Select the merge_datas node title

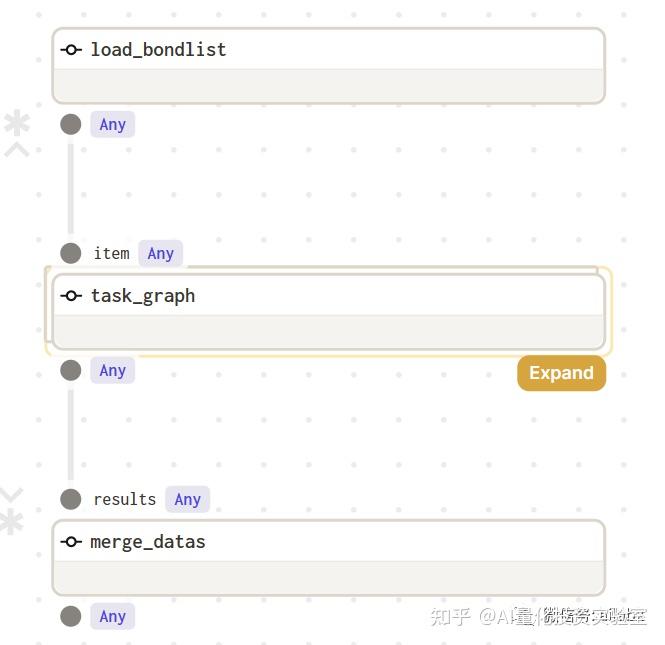pos(148,542)
